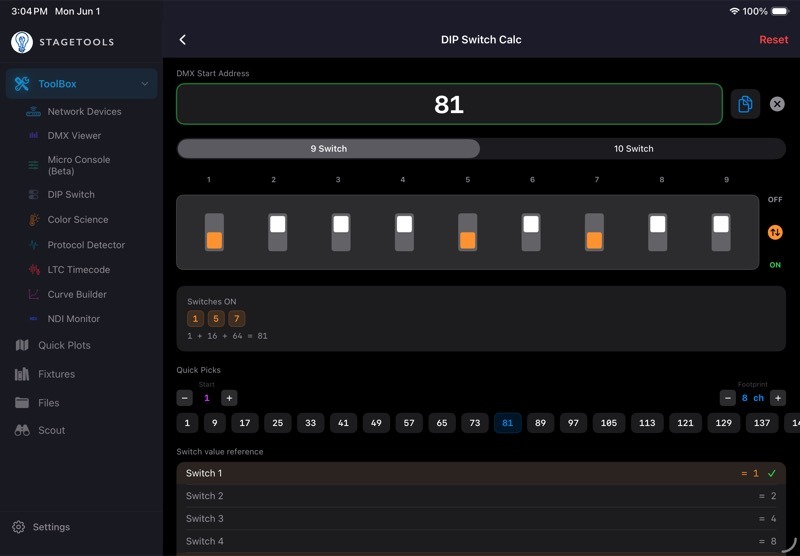Clear the DMX start address field

click(x=777, y=104)
